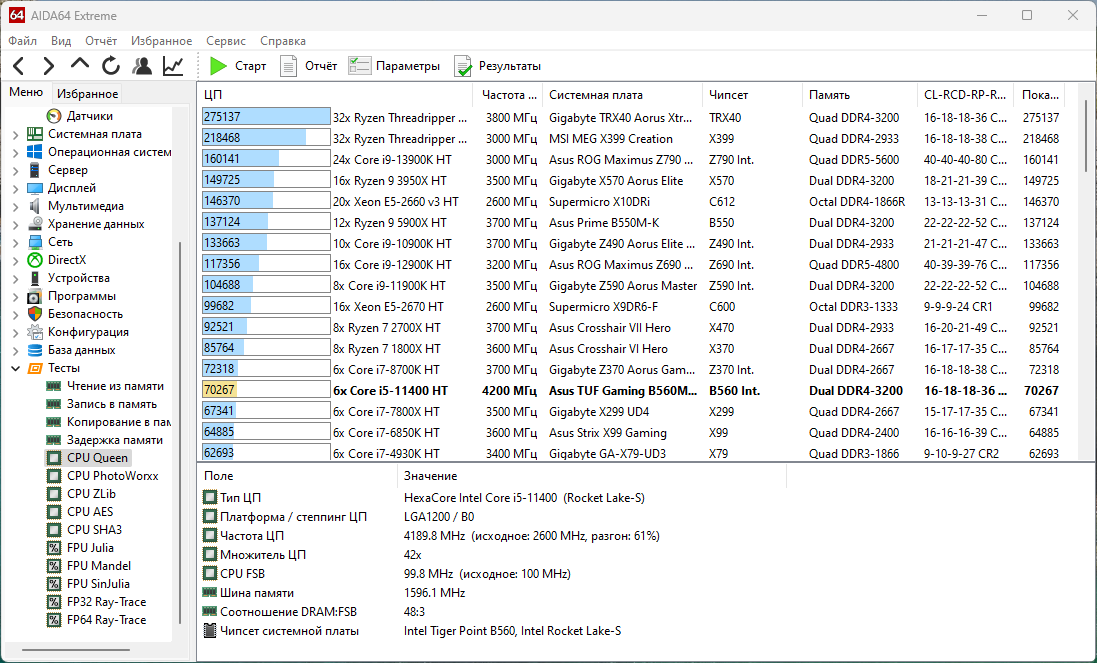
Task: Open Параметры settings button
Action: tap(394, 66)
